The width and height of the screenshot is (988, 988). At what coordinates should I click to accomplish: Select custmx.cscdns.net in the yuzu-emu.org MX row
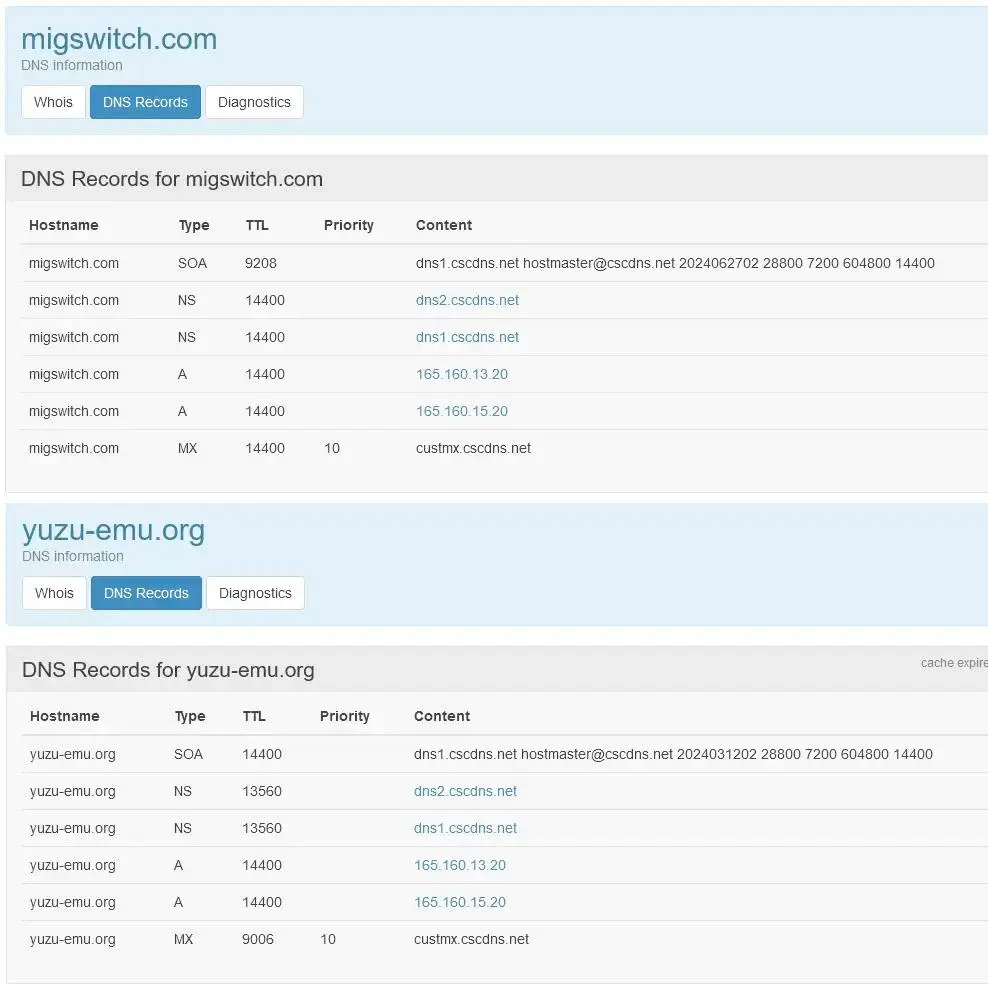471,939
